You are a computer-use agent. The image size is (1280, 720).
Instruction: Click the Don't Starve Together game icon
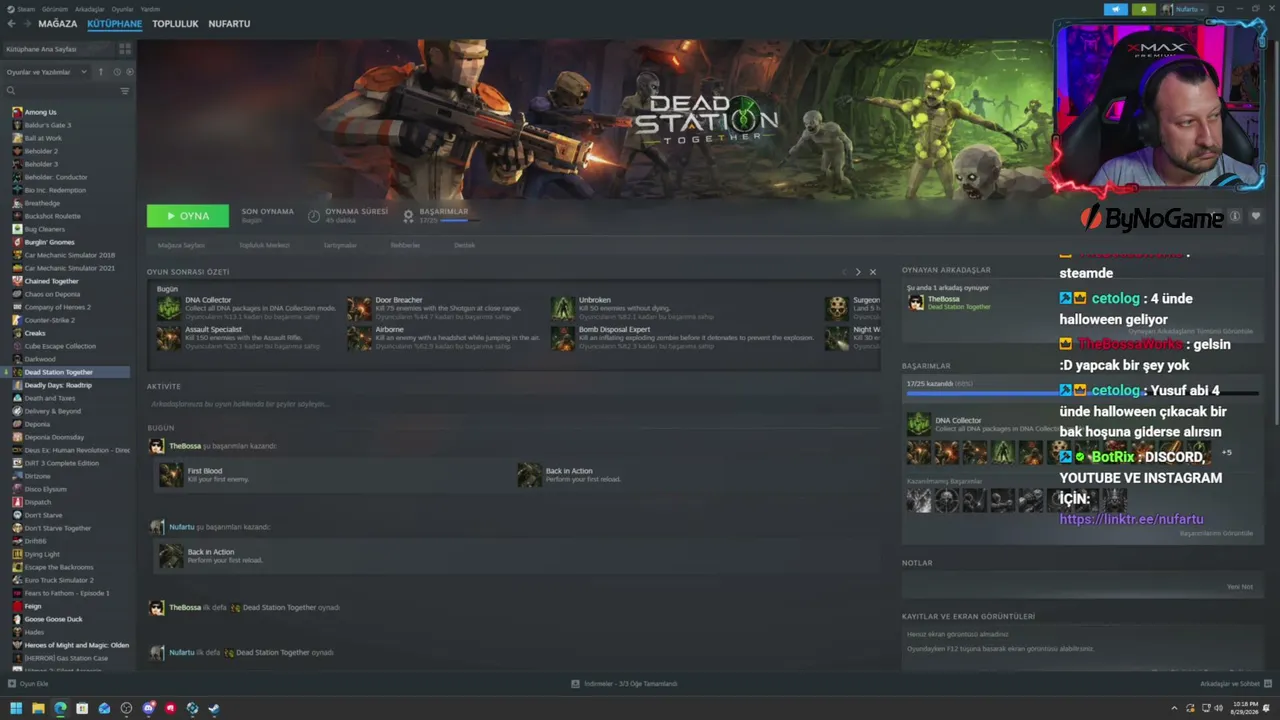coord(17,528)
